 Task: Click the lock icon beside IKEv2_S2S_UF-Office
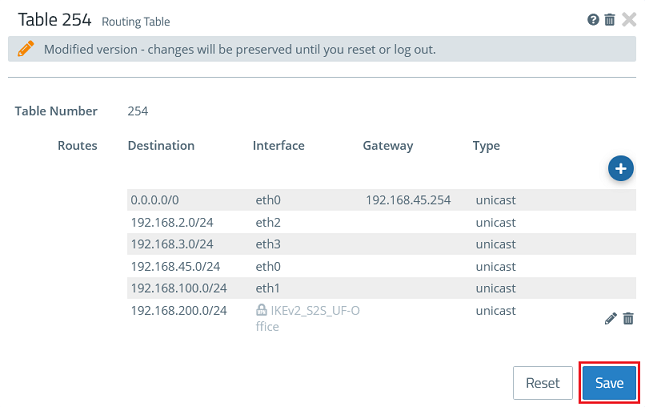point(261,311)
